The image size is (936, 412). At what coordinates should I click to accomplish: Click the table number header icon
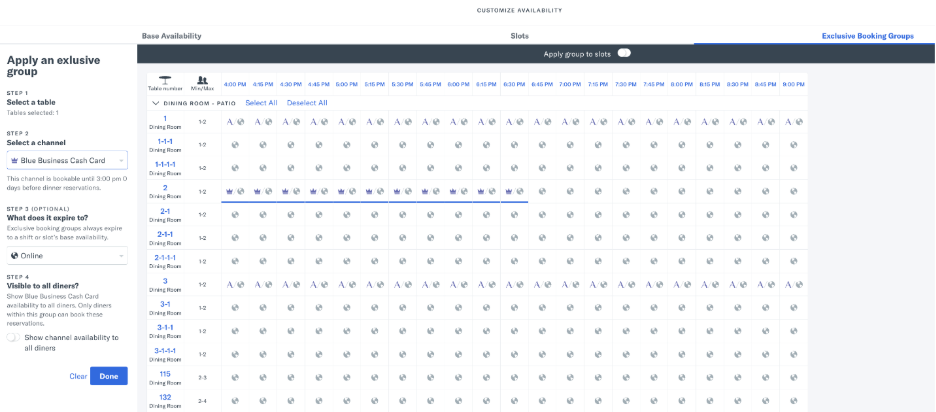pyautogui.click(x=163, y=81)
